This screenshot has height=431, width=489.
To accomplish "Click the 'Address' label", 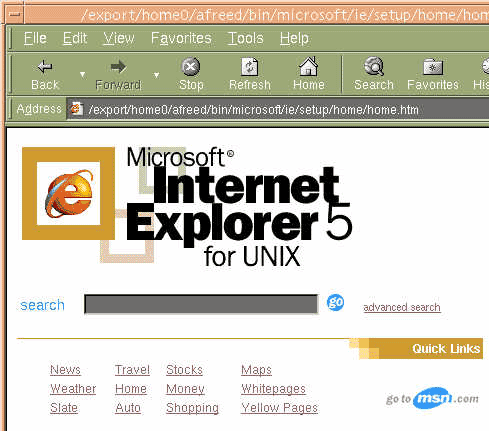I will [x=39, y=109].
